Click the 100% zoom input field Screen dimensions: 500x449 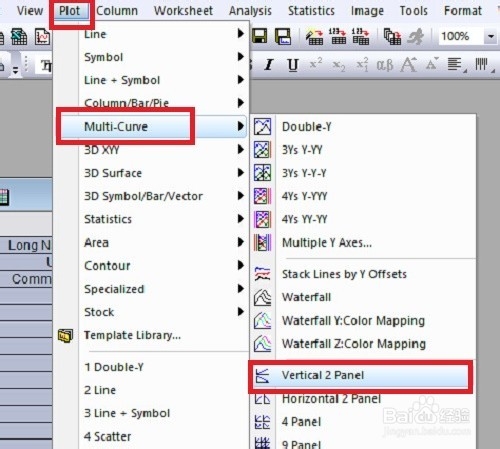coord(461,36)
